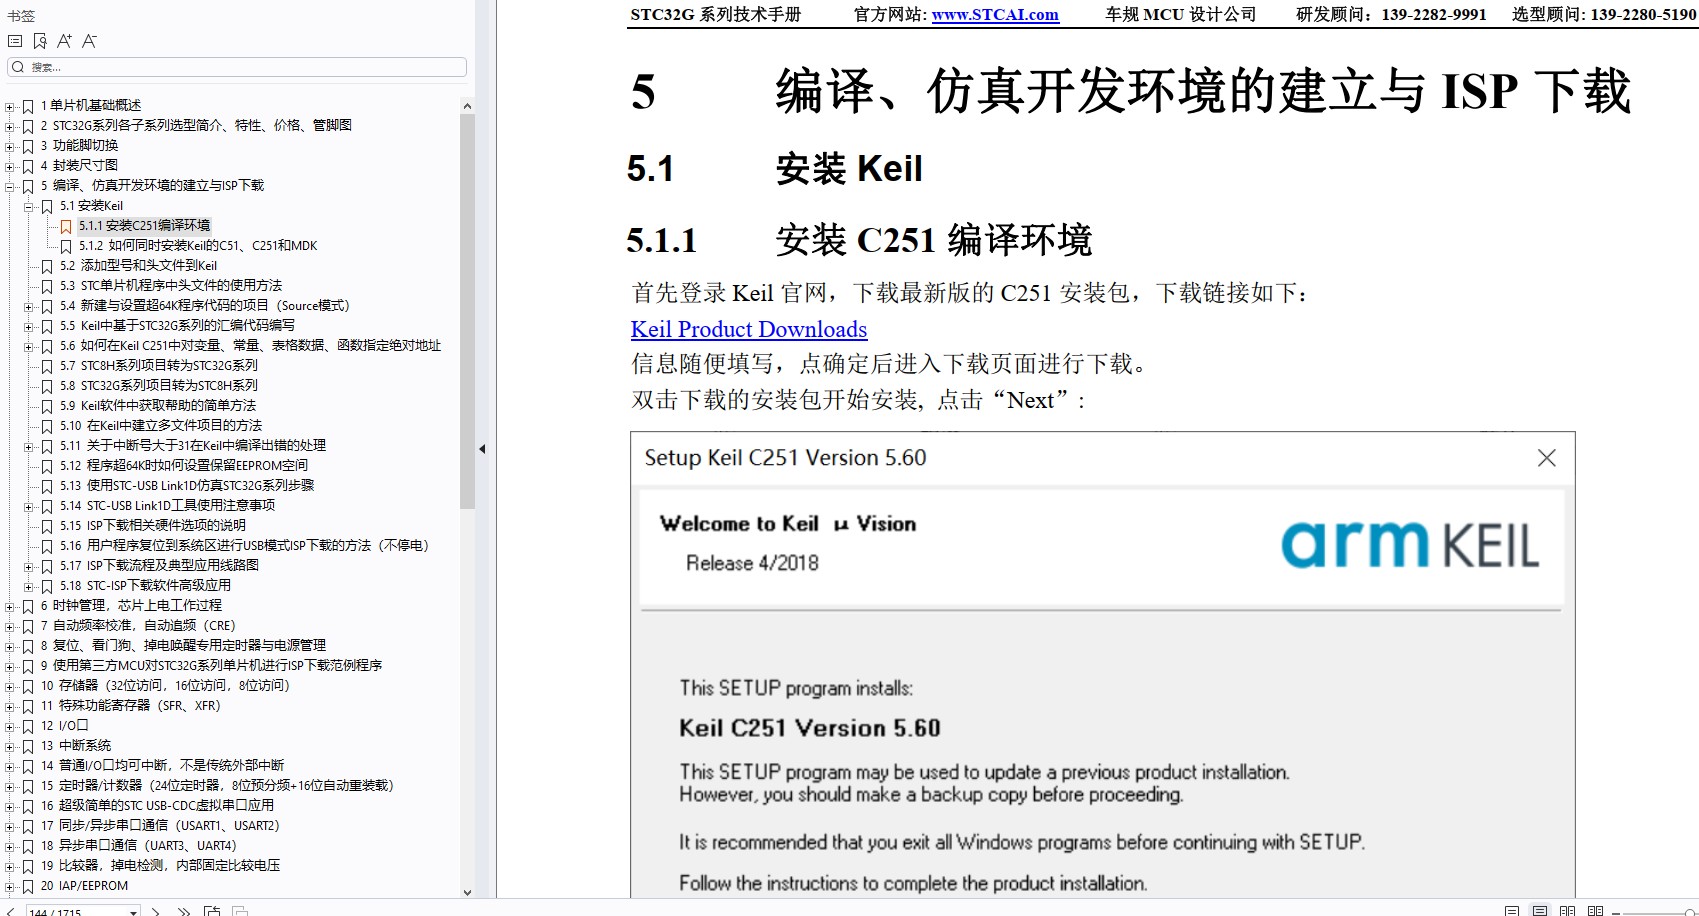Click bookmark icon beside 5.13 STC-USB Link1D仿真
1699x916 pixels.
[x=47, y=486]
